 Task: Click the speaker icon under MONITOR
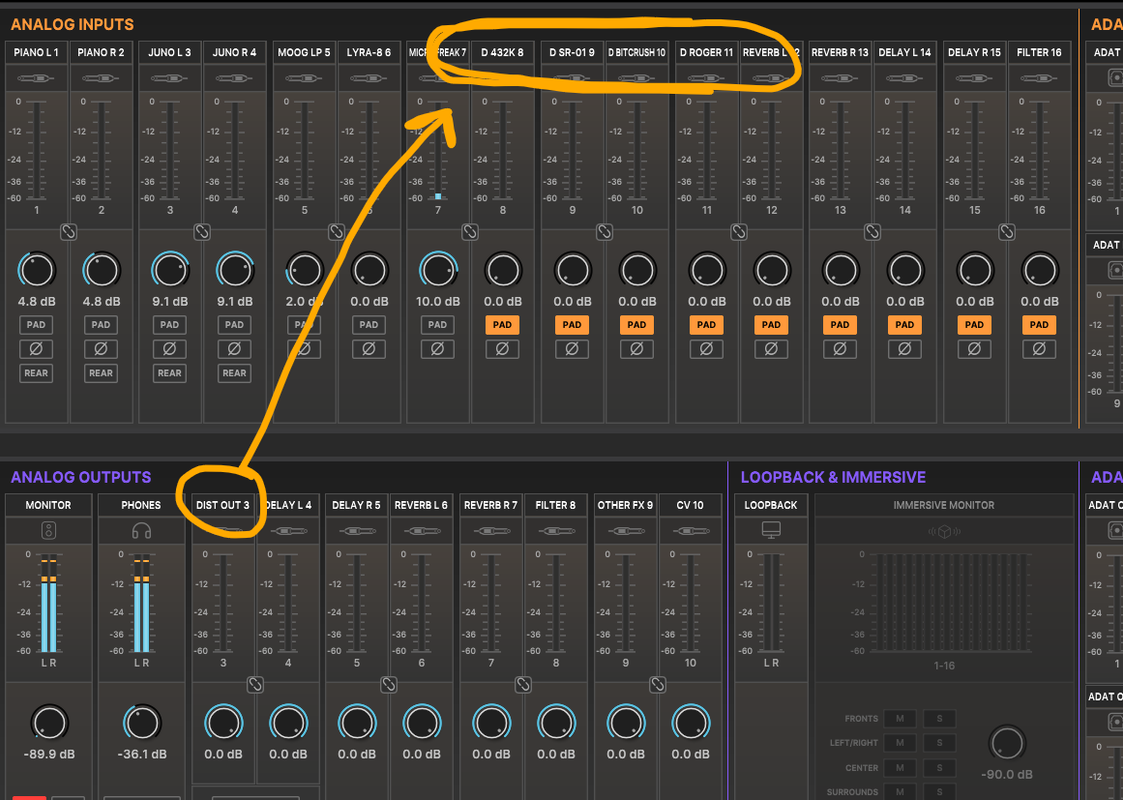(48, 531)
